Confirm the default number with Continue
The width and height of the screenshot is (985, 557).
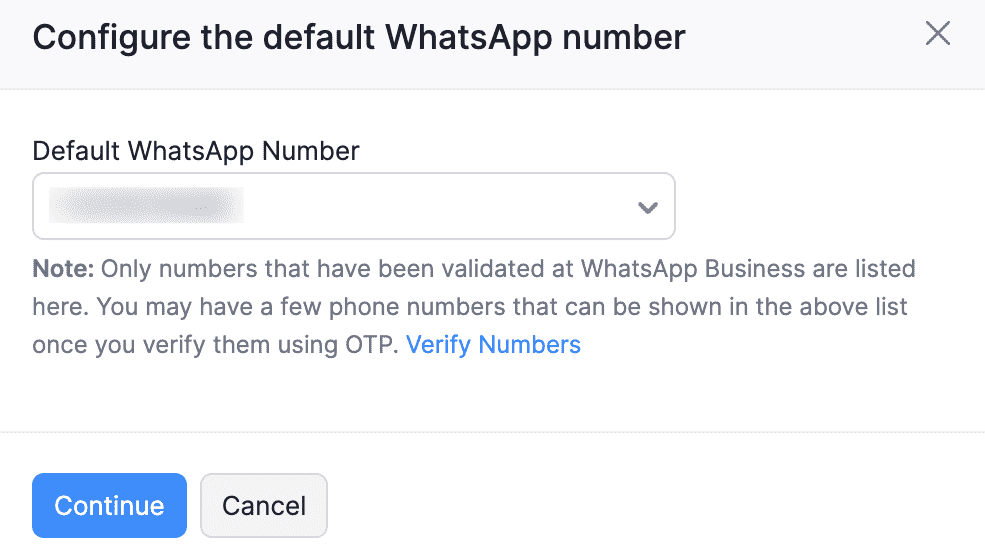click(109, 505)
